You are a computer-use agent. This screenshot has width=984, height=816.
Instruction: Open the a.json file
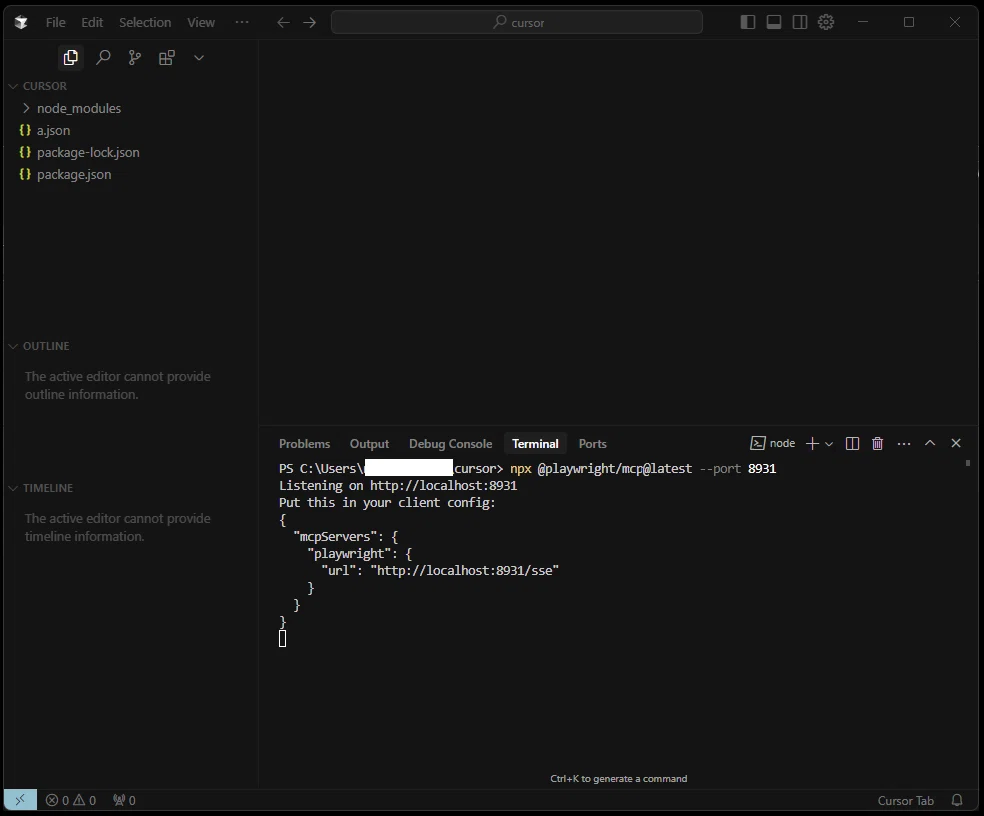coord(53,130)
